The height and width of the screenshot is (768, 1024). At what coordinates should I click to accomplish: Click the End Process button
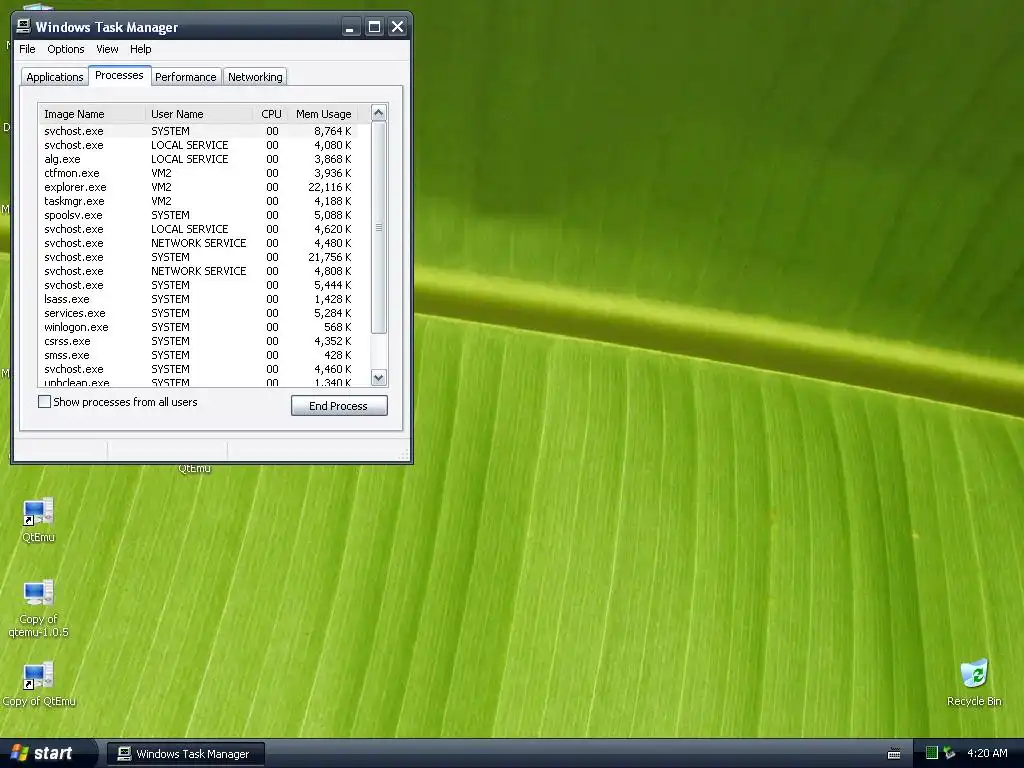339,406
